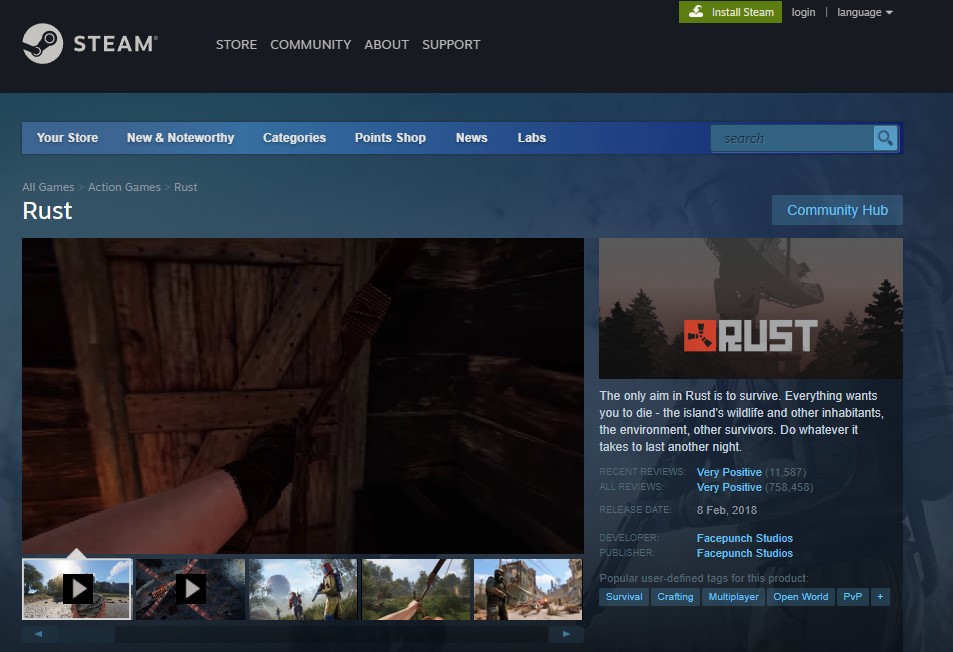The image size is (953, 652).
Task: Click the Install Steam button
Action: pos(730,12)
